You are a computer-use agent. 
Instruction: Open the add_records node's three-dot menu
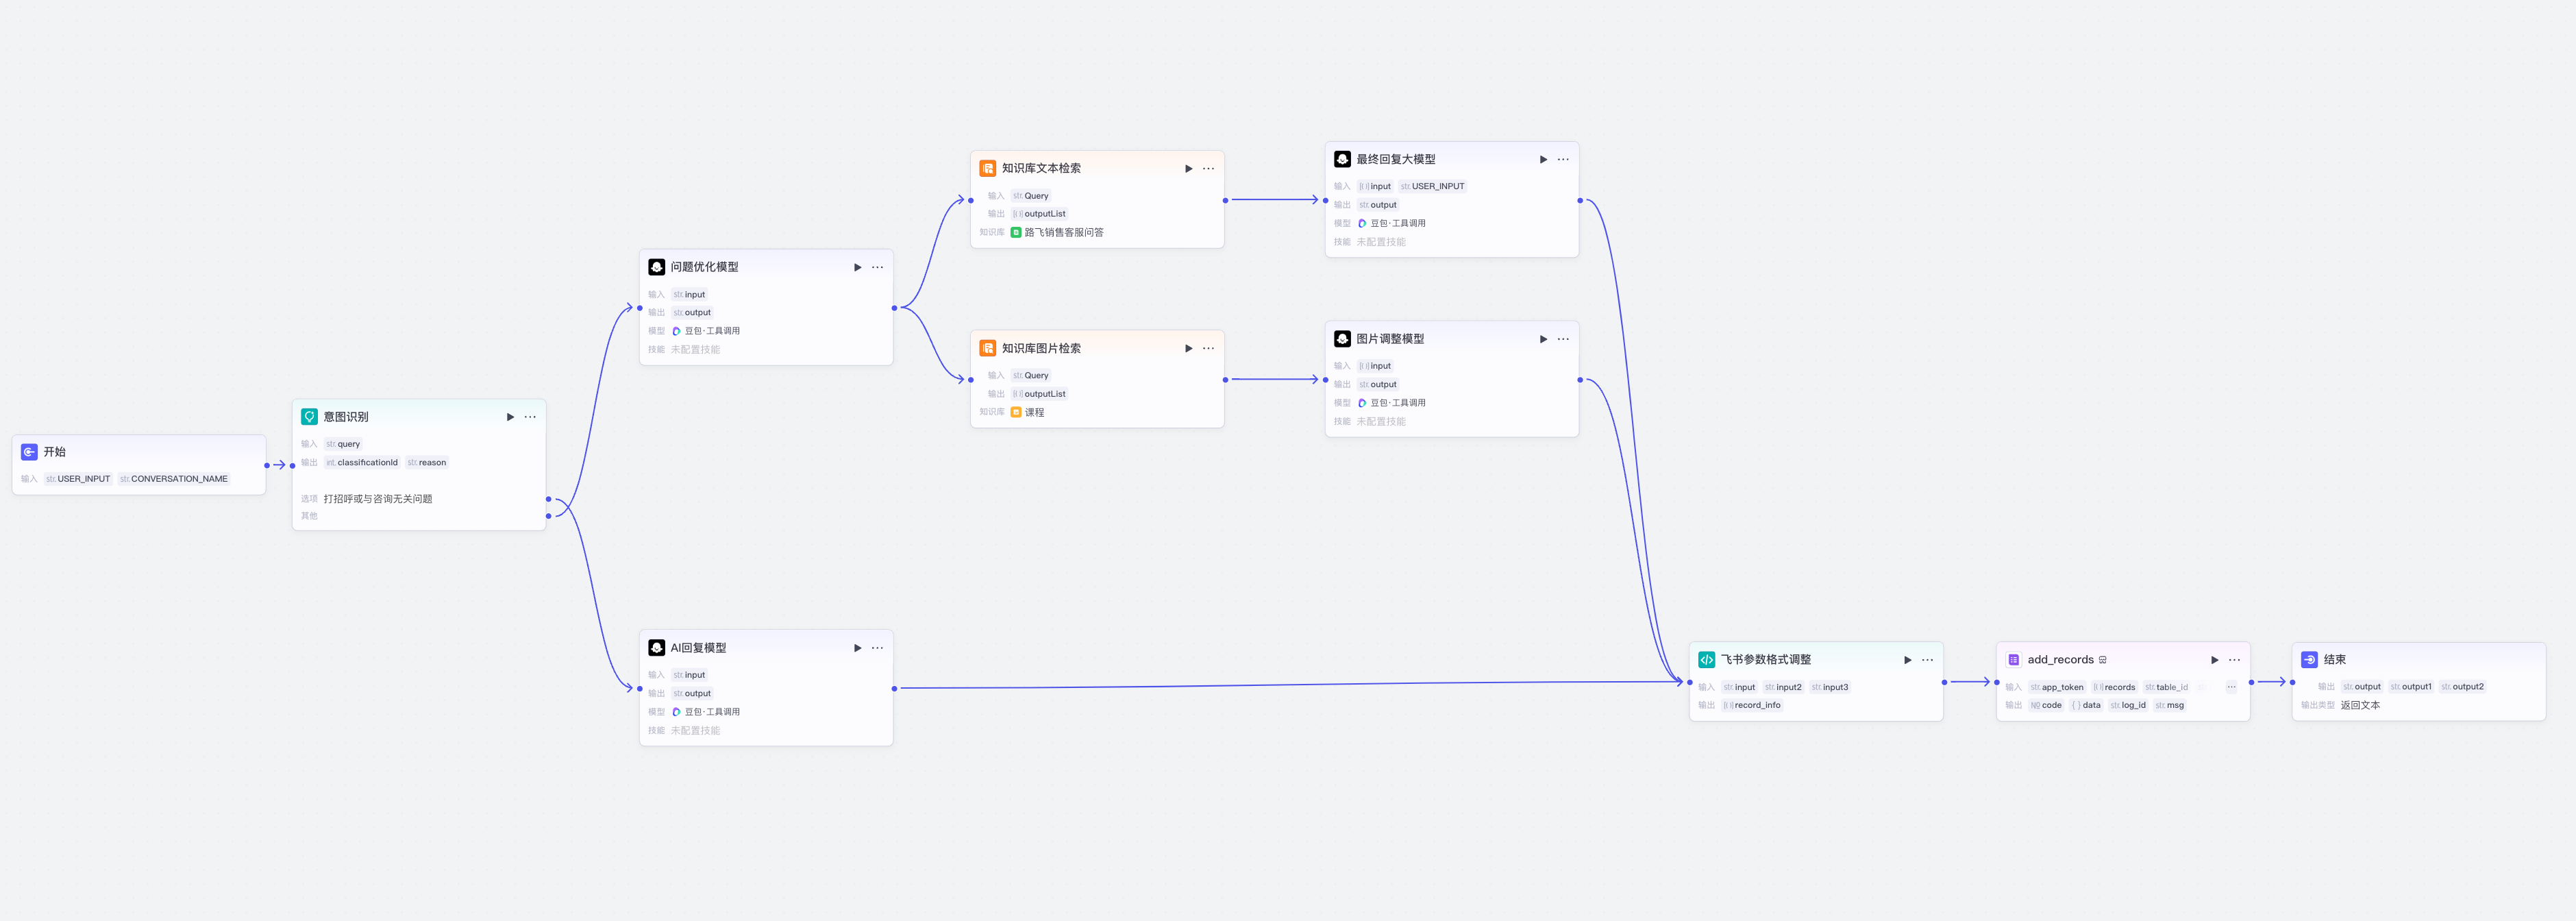(2234, 660)
